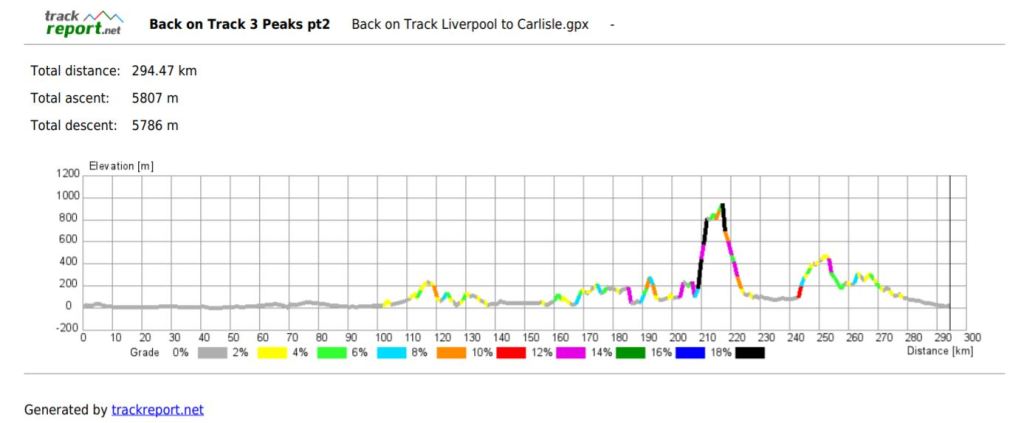Click the light green 4% grade swatch
Viewport: 1024px width, 423px height.
point(330,352)
